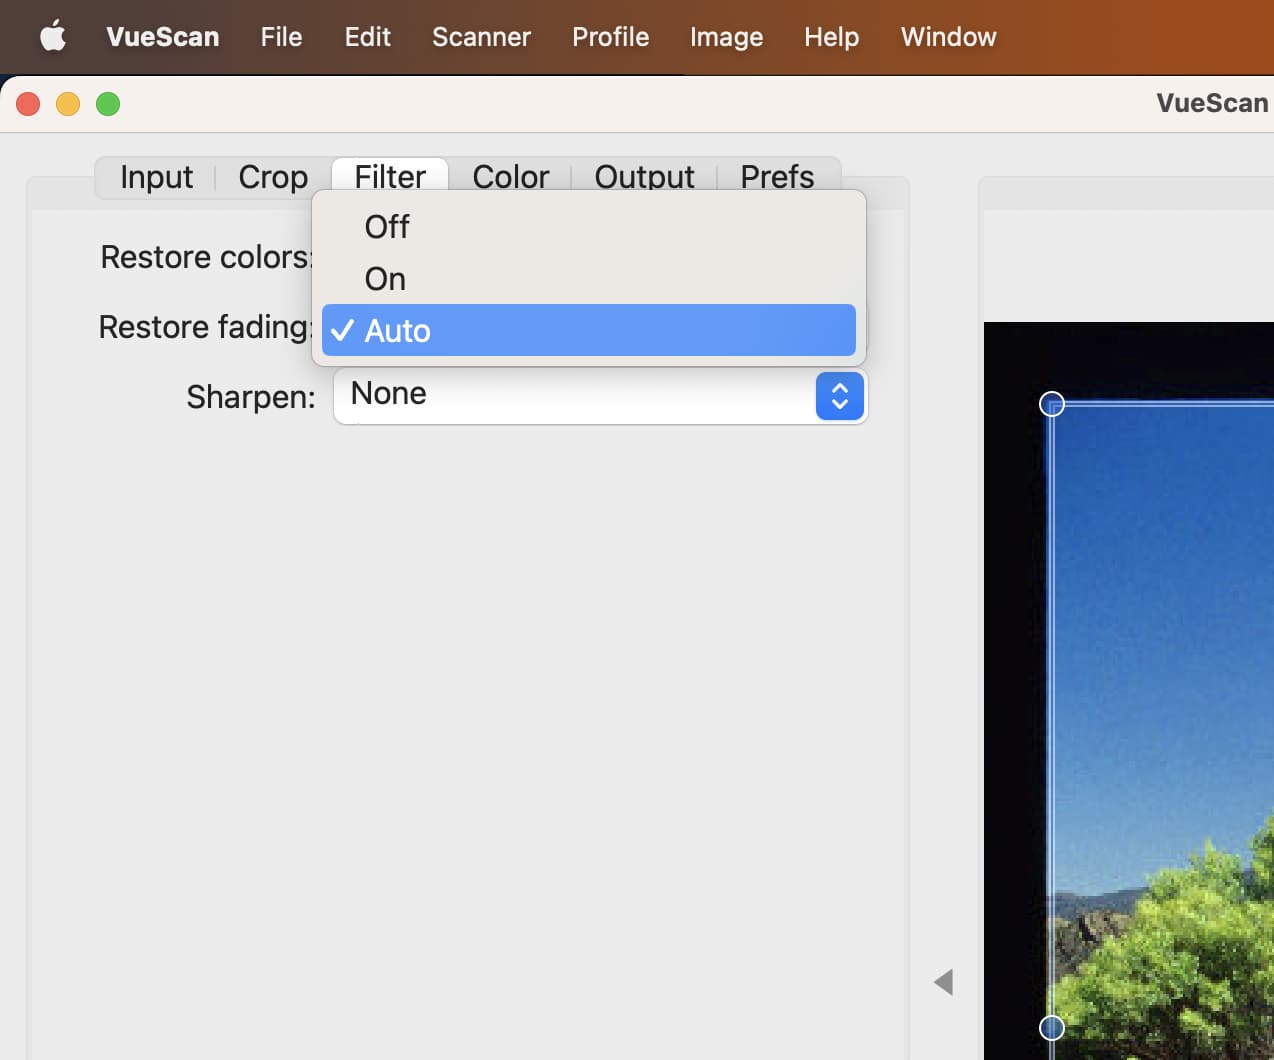
Task: Click the Sharpen dropdown stepper arrows
Action: (839, 396)
